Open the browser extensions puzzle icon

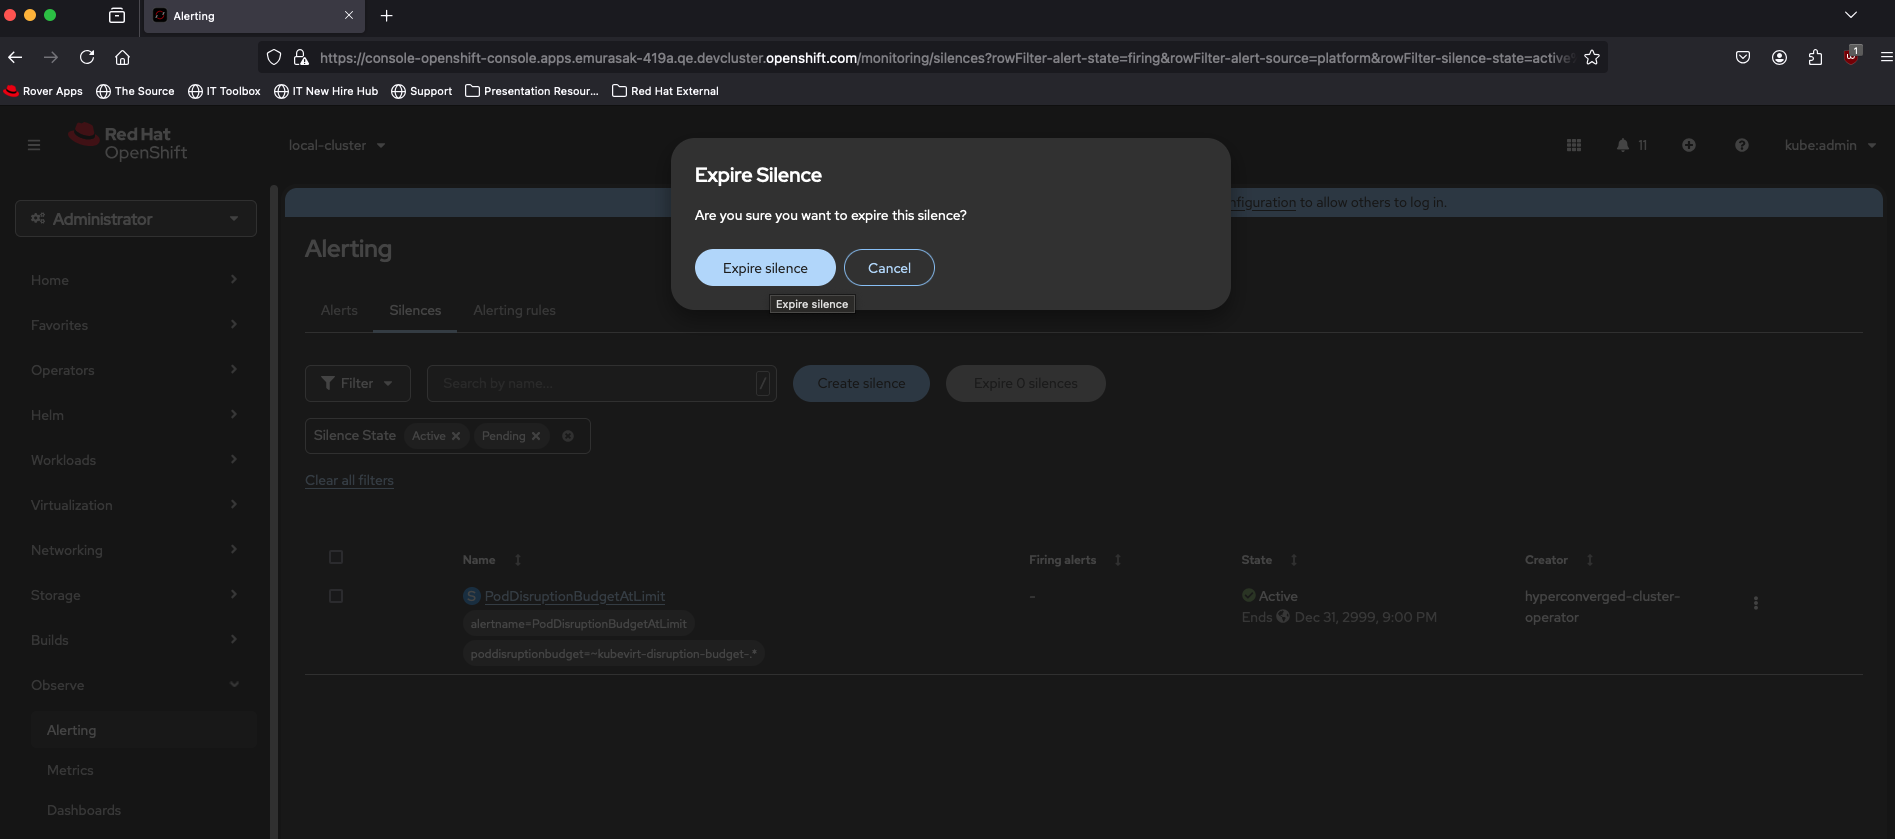click(x=1815, y=57)
